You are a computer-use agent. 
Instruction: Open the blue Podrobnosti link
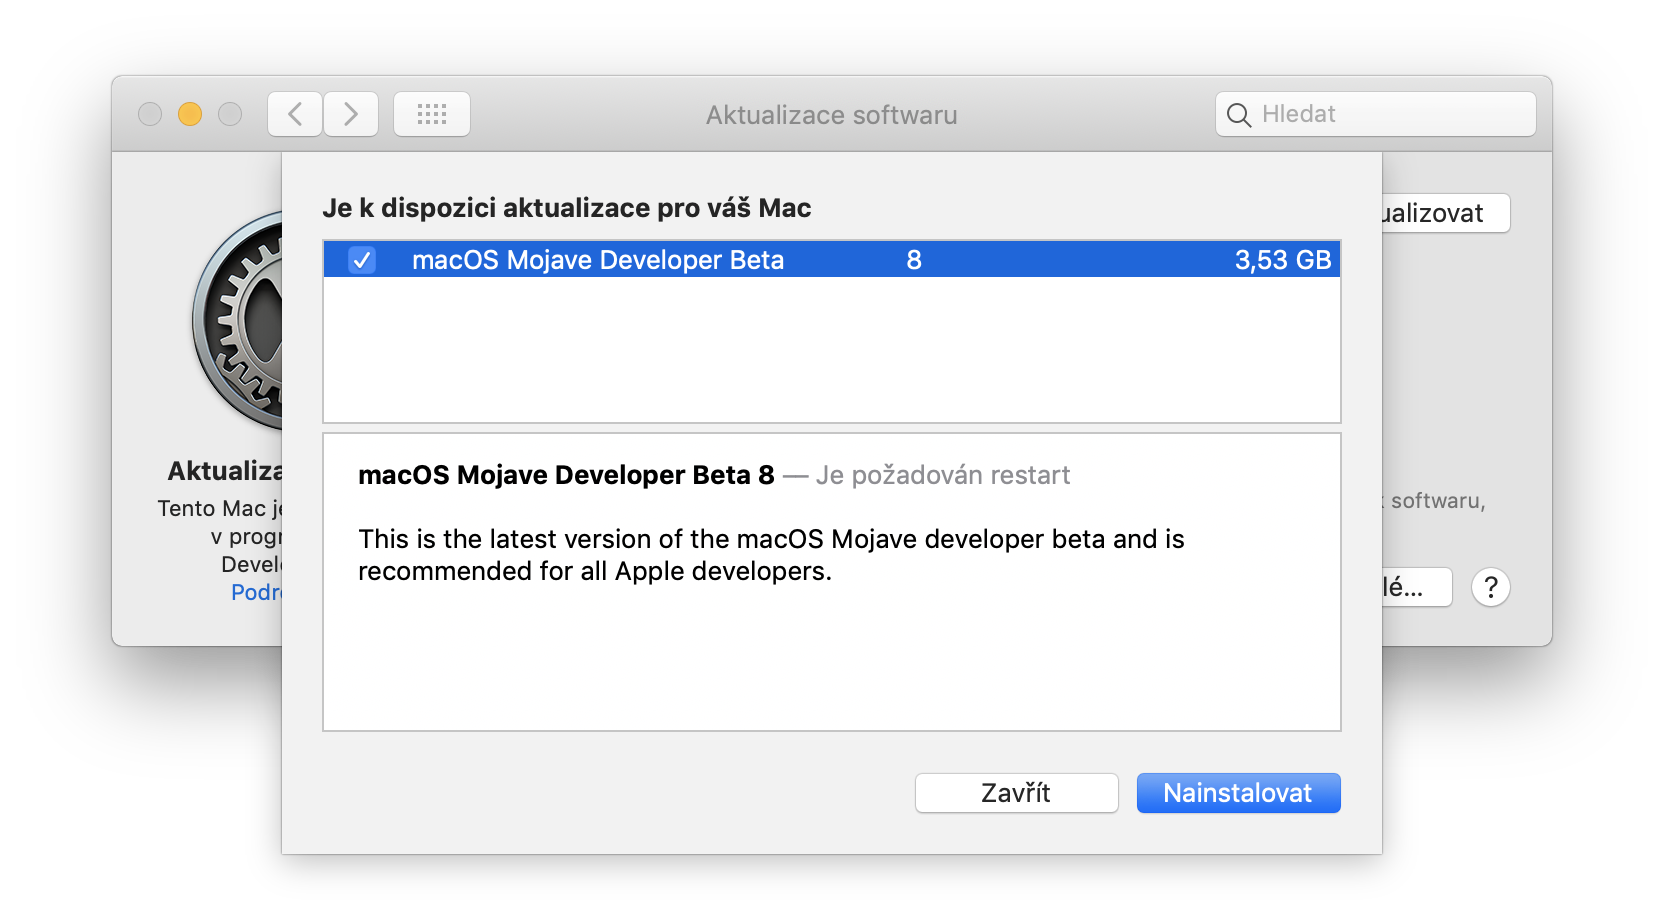point(257,592)
